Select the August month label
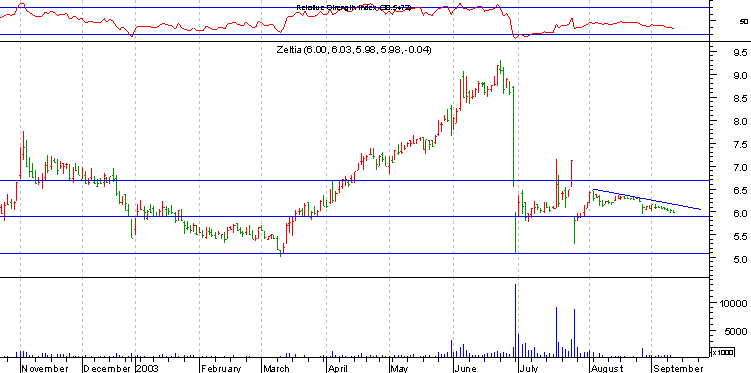This screenshot has height=373, width=751. coord(607,369)
